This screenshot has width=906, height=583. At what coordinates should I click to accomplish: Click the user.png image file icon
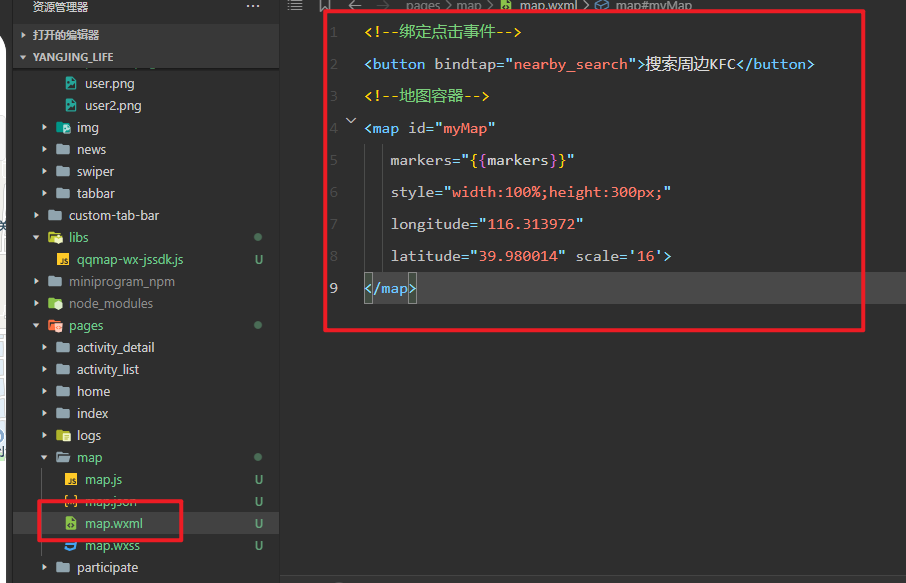point(71,83)
